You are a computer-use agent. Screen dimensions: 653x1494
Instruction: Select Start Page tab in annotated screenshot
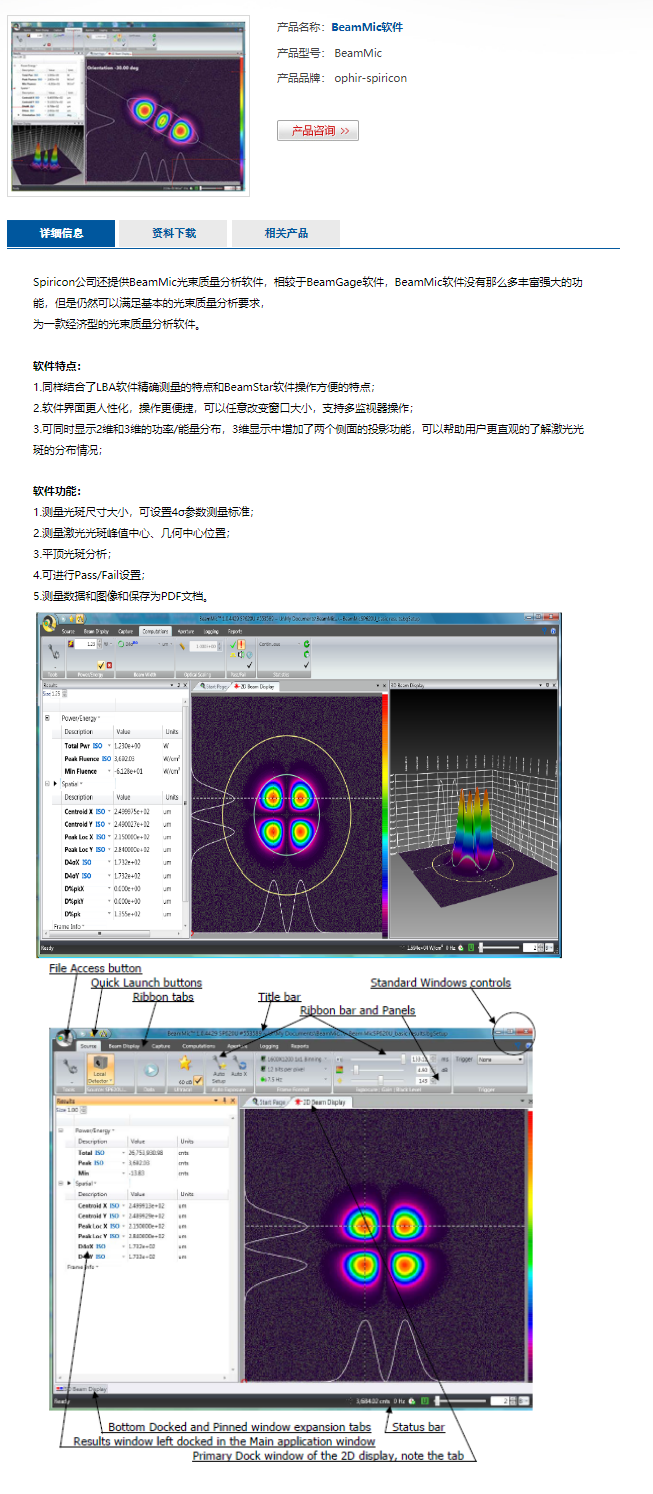[x=268, y=1100]
